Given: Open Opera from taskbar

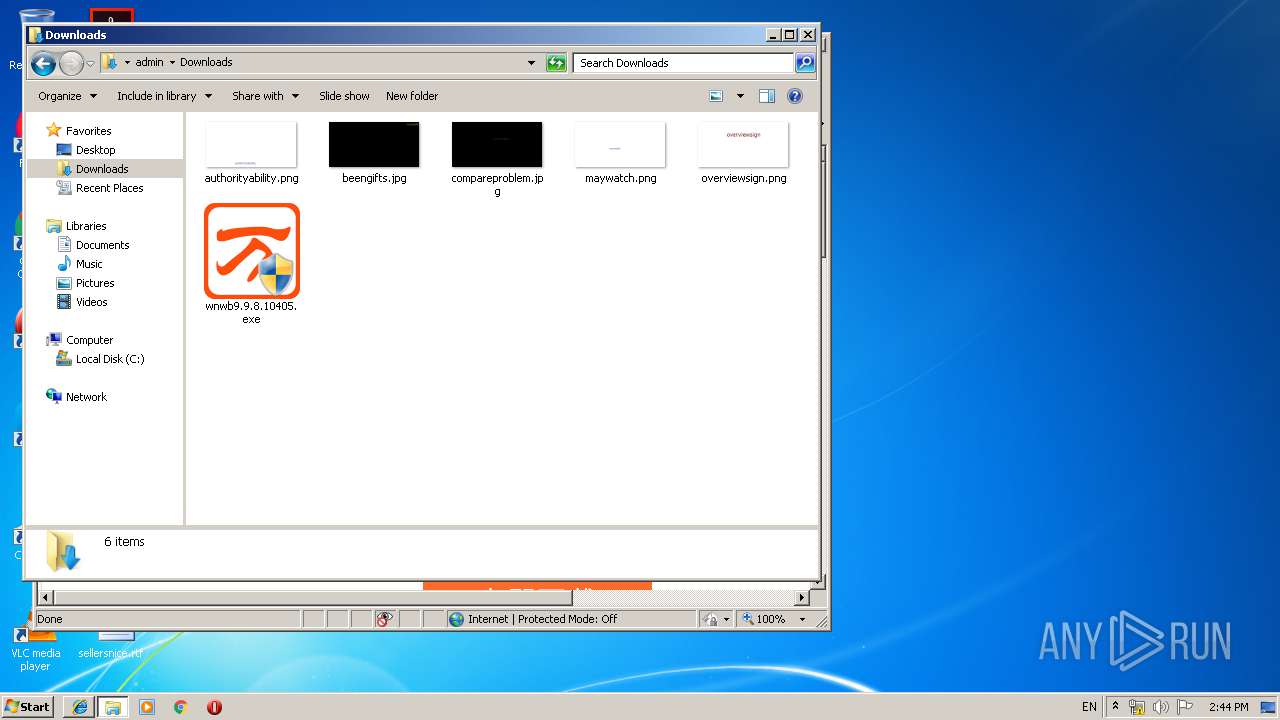Looking at the screenshot, I should tap(214, 706).
